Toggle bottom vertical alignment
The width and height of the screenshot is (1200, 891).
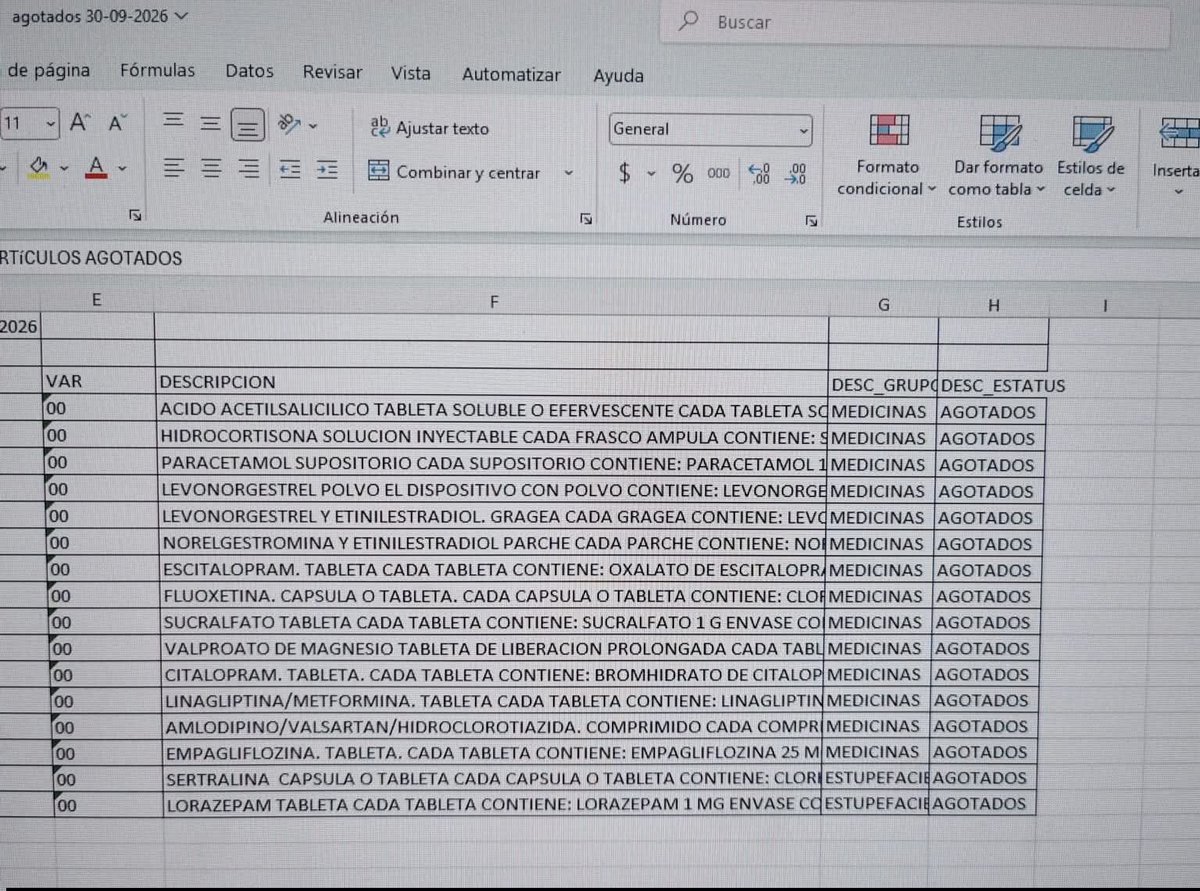click(x=247, y=126)
